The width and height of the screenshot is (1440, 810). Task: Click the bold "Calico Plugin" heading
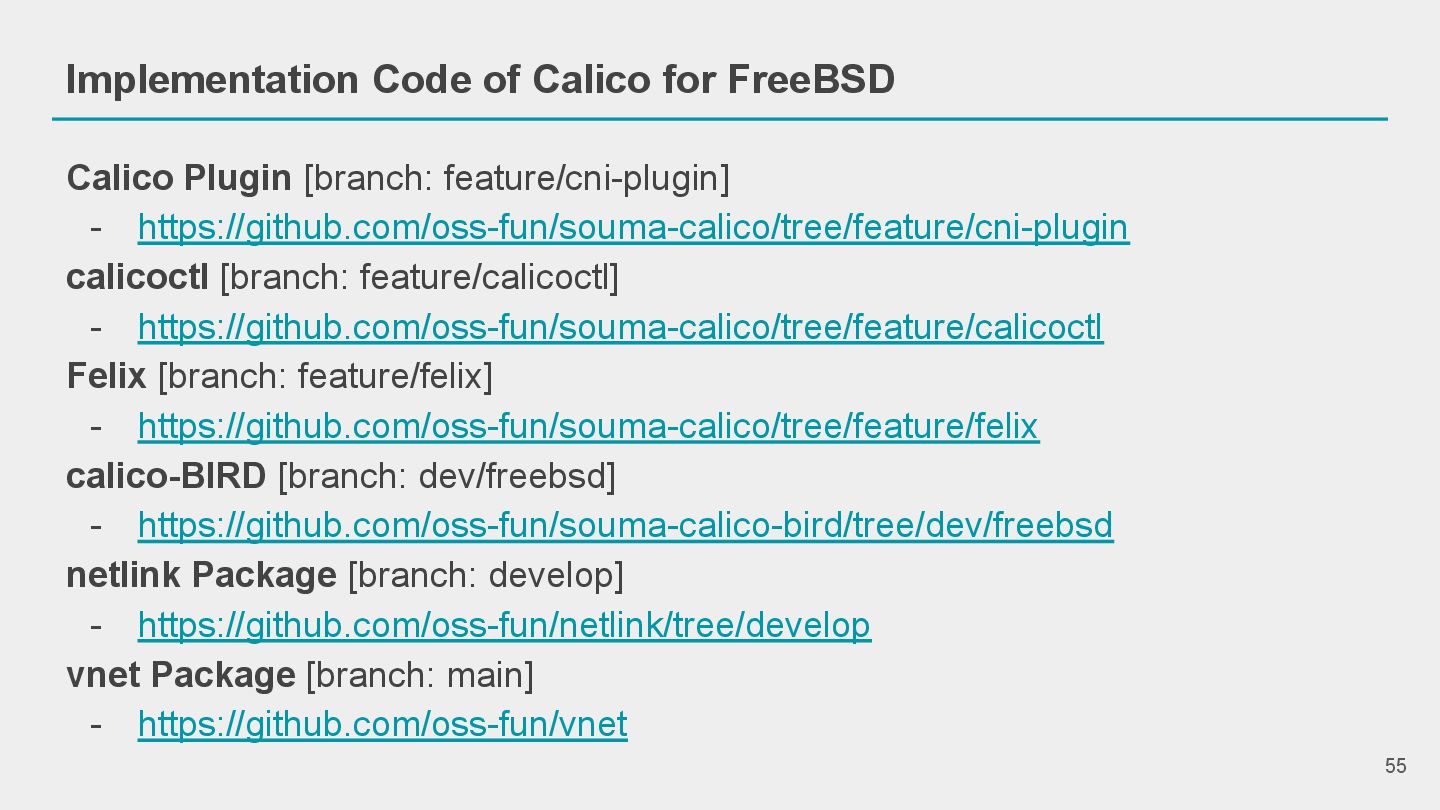coord(179,179)
